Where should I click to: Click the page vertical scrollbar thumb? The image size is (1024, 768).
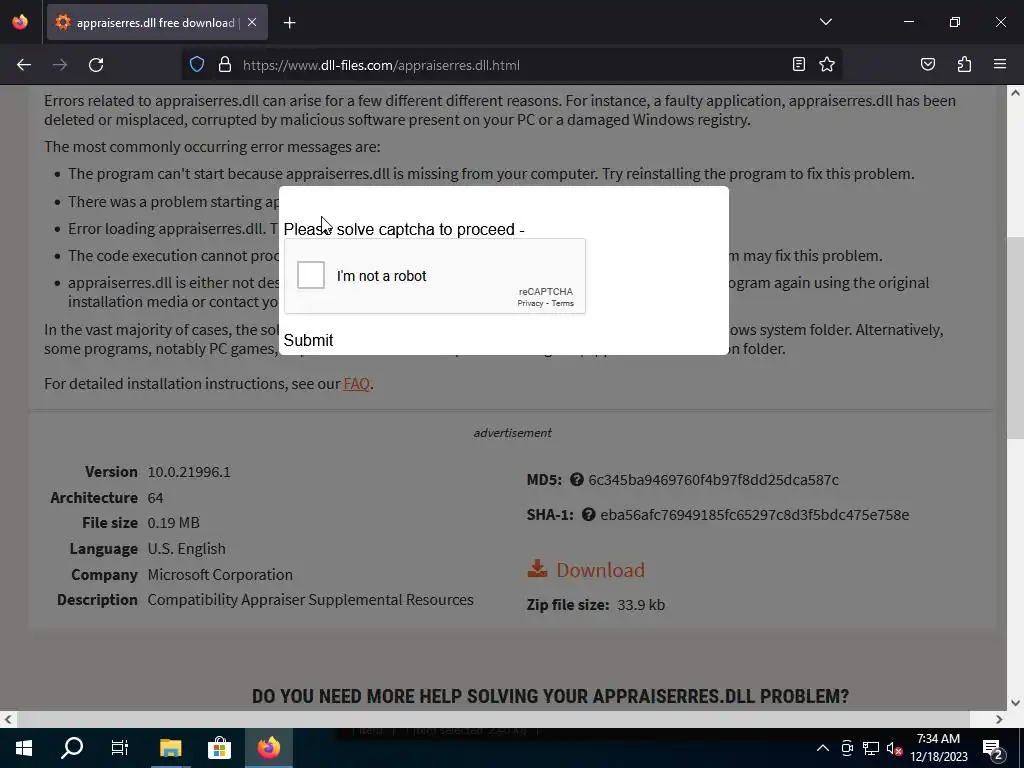[x=1016, y=338]
